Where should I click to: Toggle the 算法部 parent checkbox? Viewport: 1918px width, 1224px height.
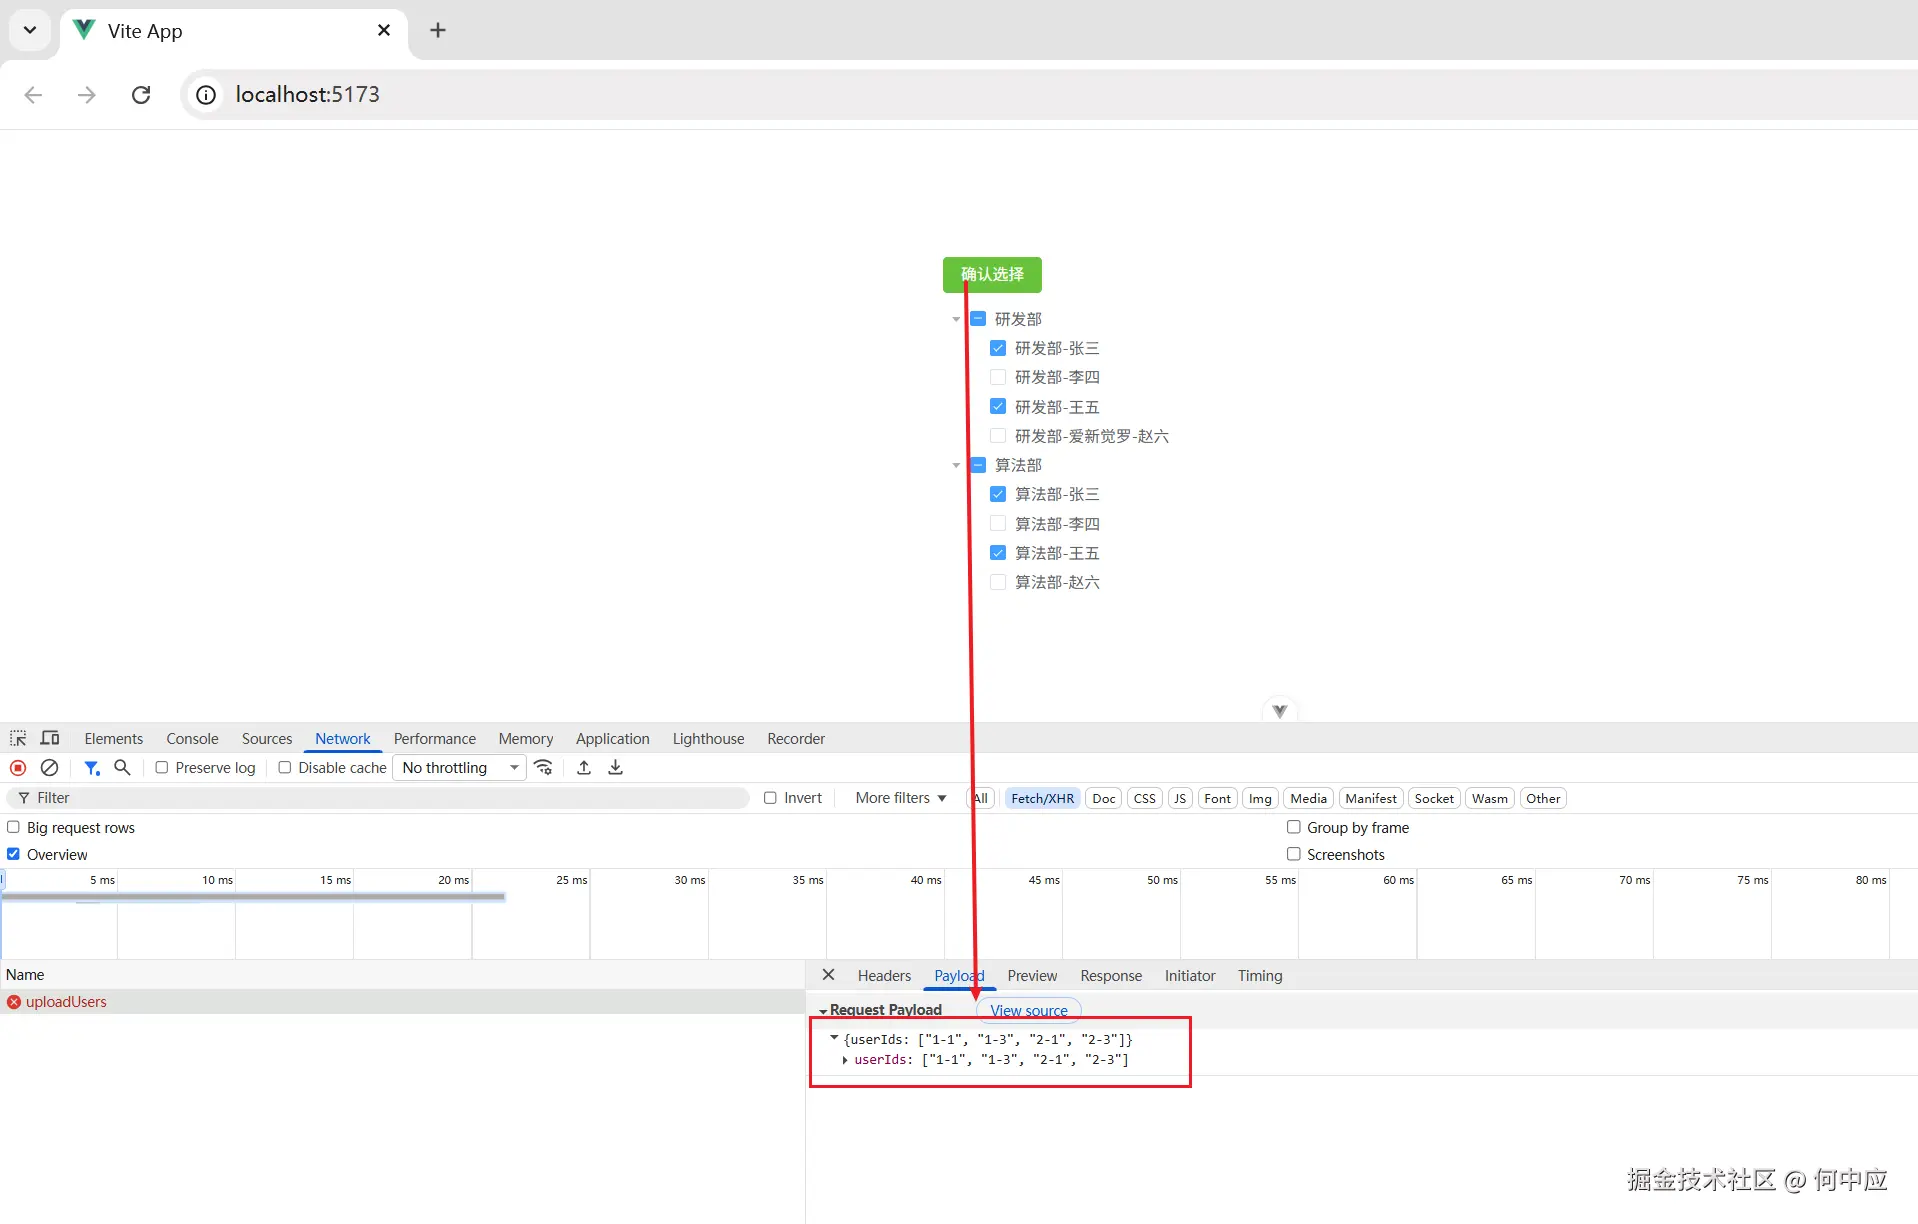[x=978, y=465]
